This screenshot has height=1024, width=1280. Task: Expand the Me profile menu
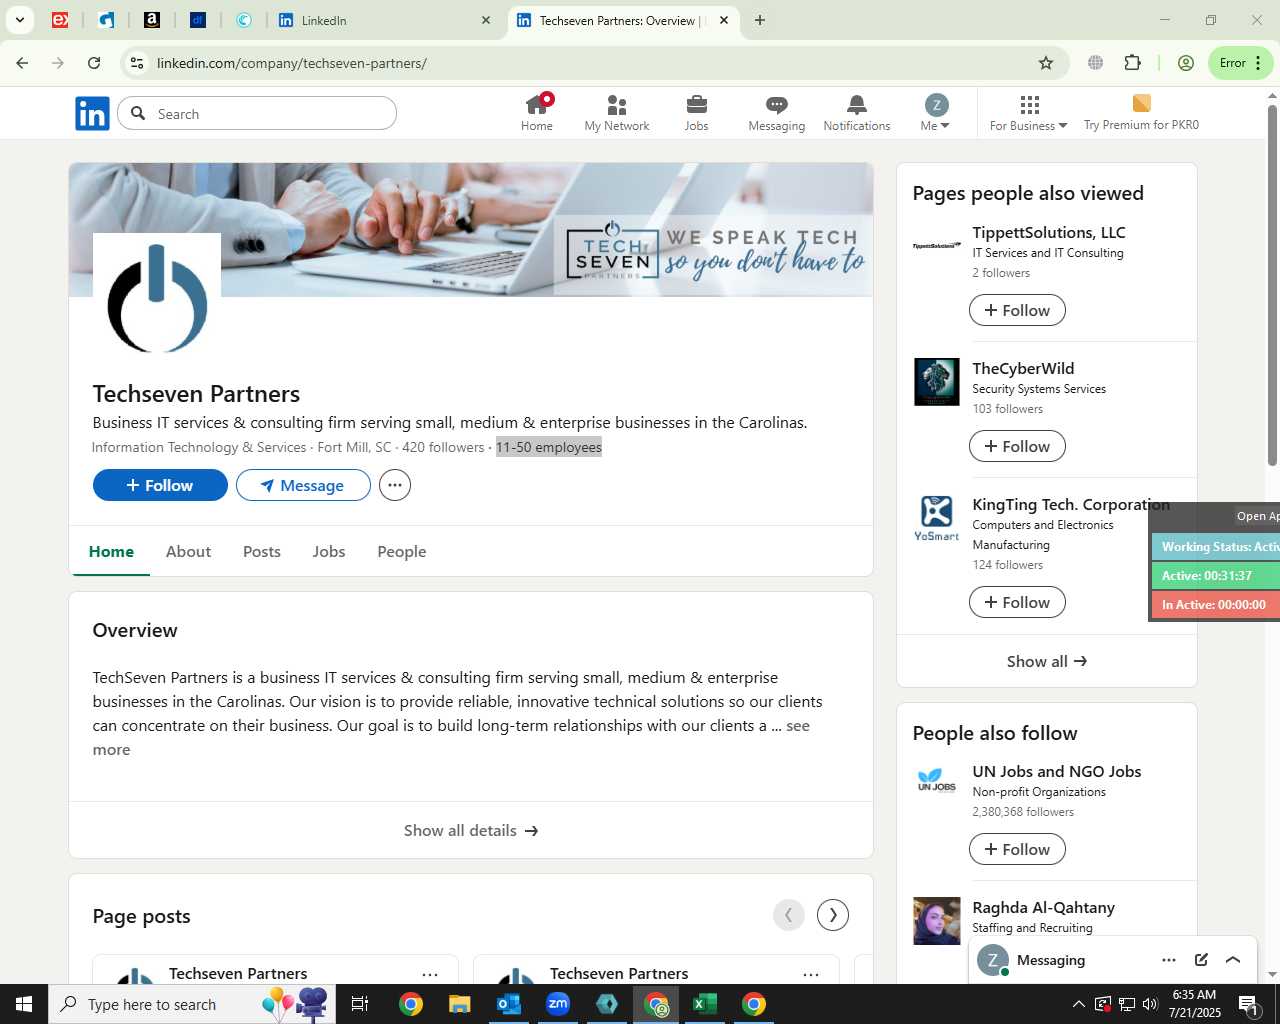(x=935, y=113)
